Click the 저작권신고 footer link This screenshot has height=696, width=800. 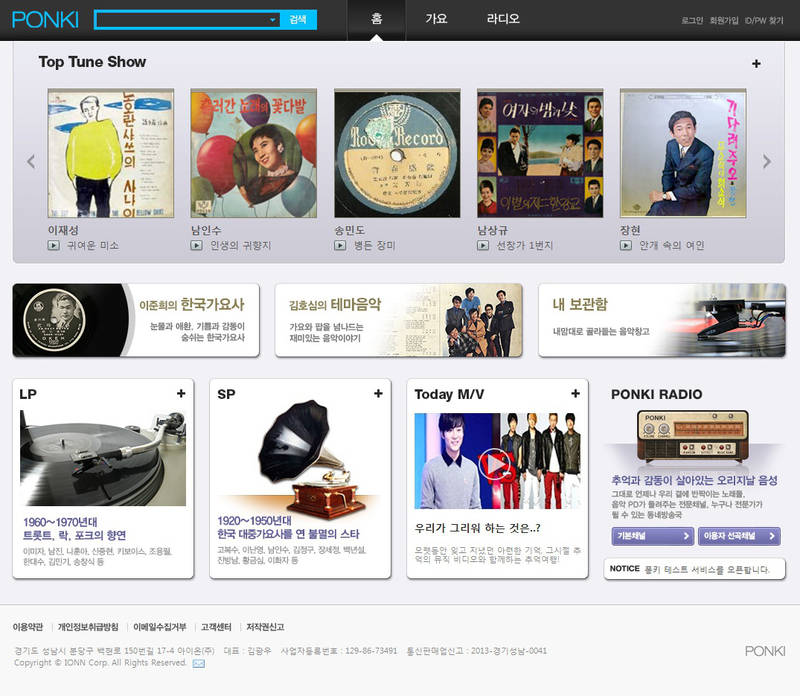[265, 627]
